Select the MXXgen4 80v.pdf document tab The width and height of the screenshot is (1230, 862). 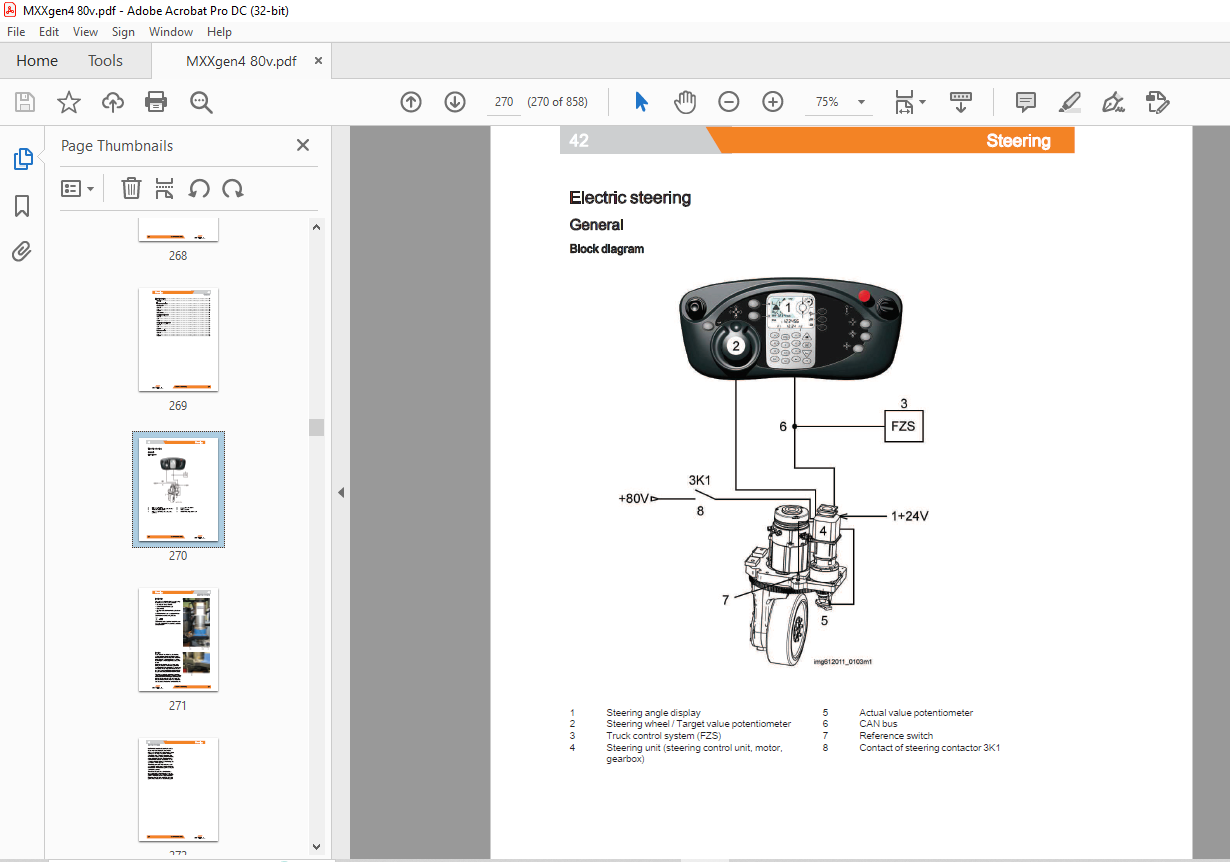(241, 61)
